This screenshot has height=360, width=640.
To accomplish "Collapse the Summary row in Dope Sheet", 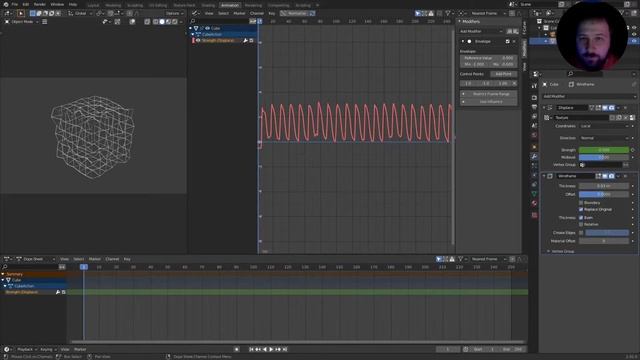I will pyautogui.click(x=3, y=274).
